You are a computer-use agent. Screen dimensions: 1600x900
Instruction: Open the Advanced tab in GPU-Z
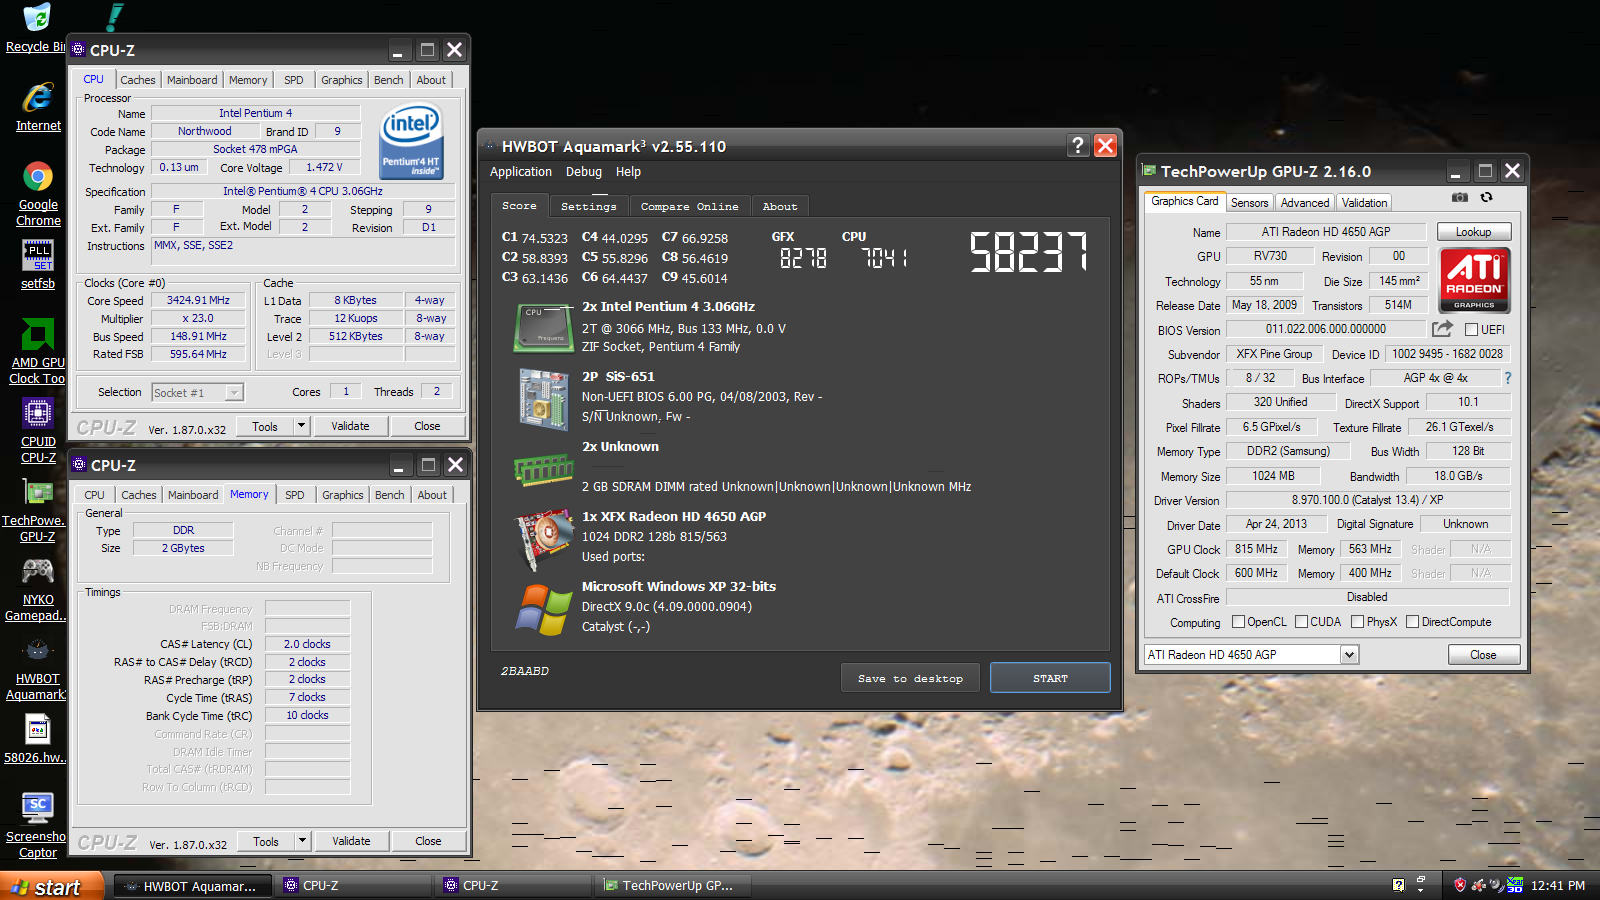[1305, 203]
